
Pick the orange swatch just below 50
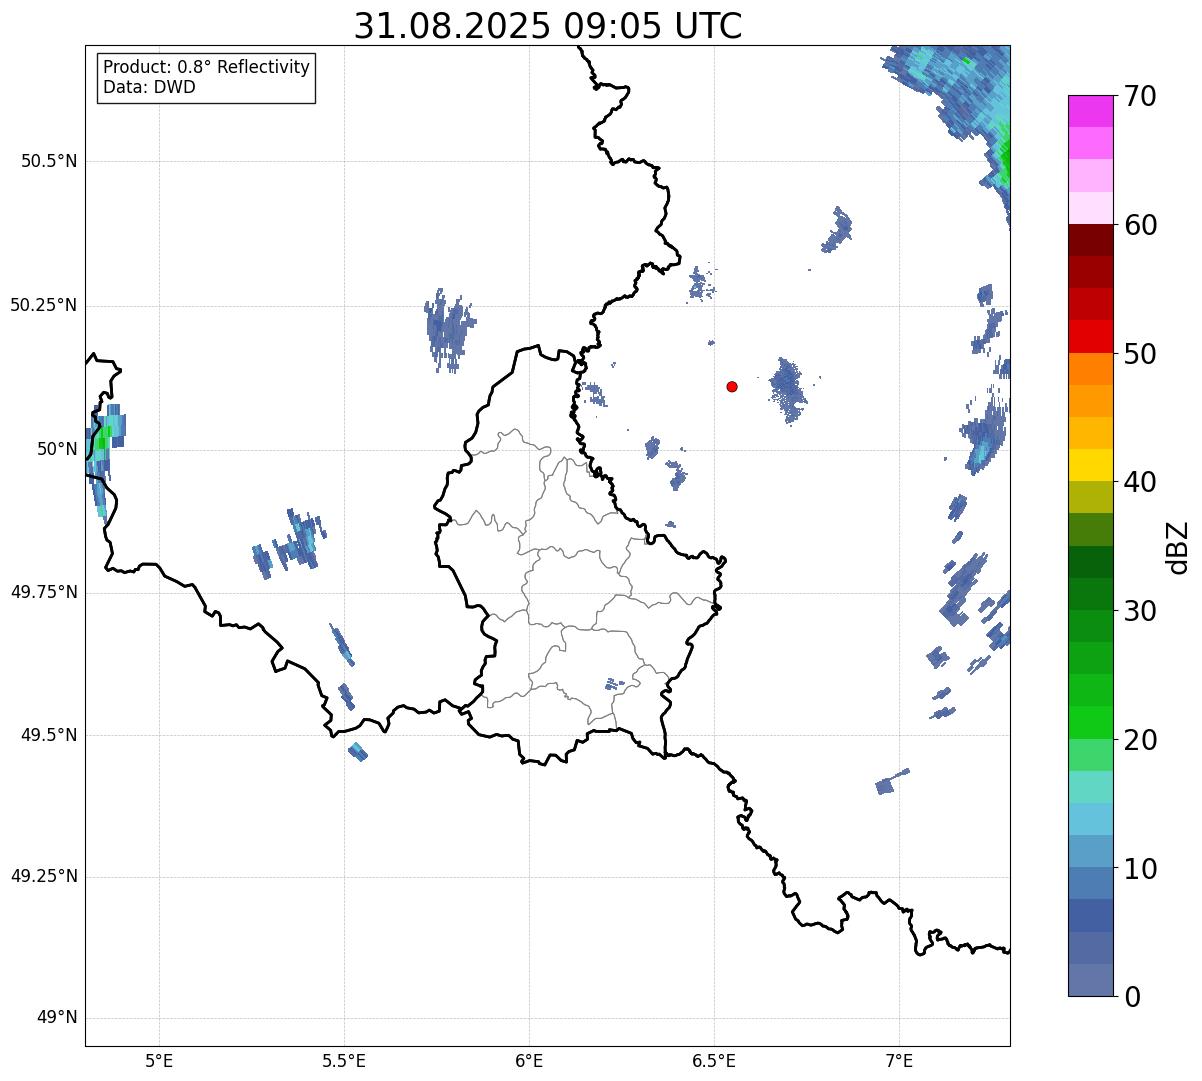point(1090,369)
